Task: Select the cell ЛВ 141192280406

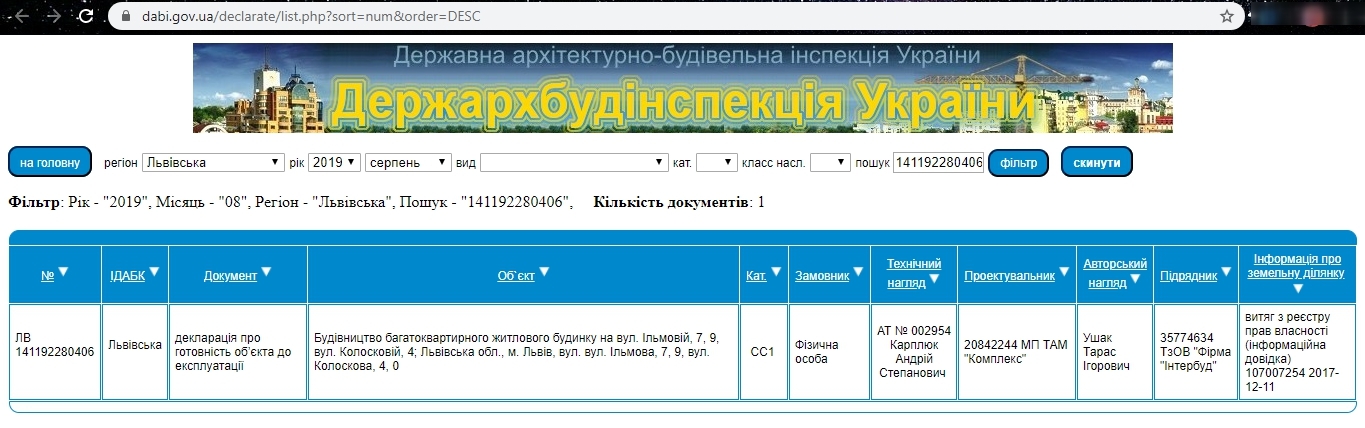Action: click(x=55, y=351)
